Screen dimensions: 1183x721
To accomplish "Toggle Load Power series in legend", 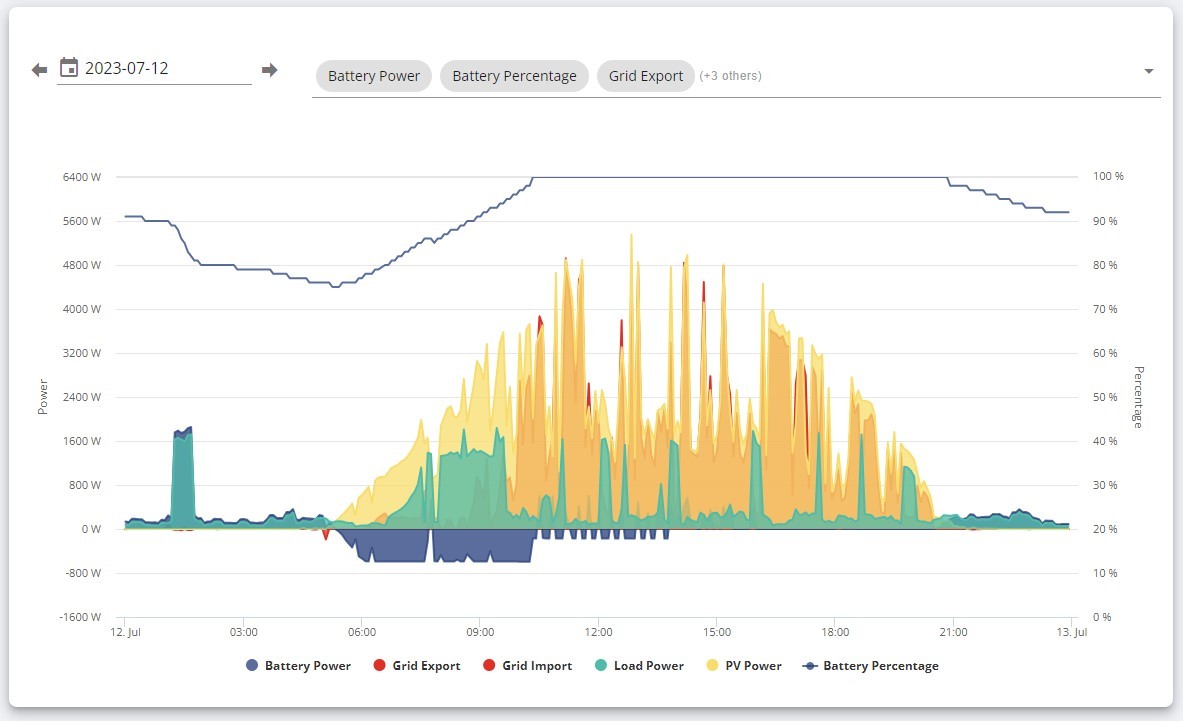I will [639, 666].
